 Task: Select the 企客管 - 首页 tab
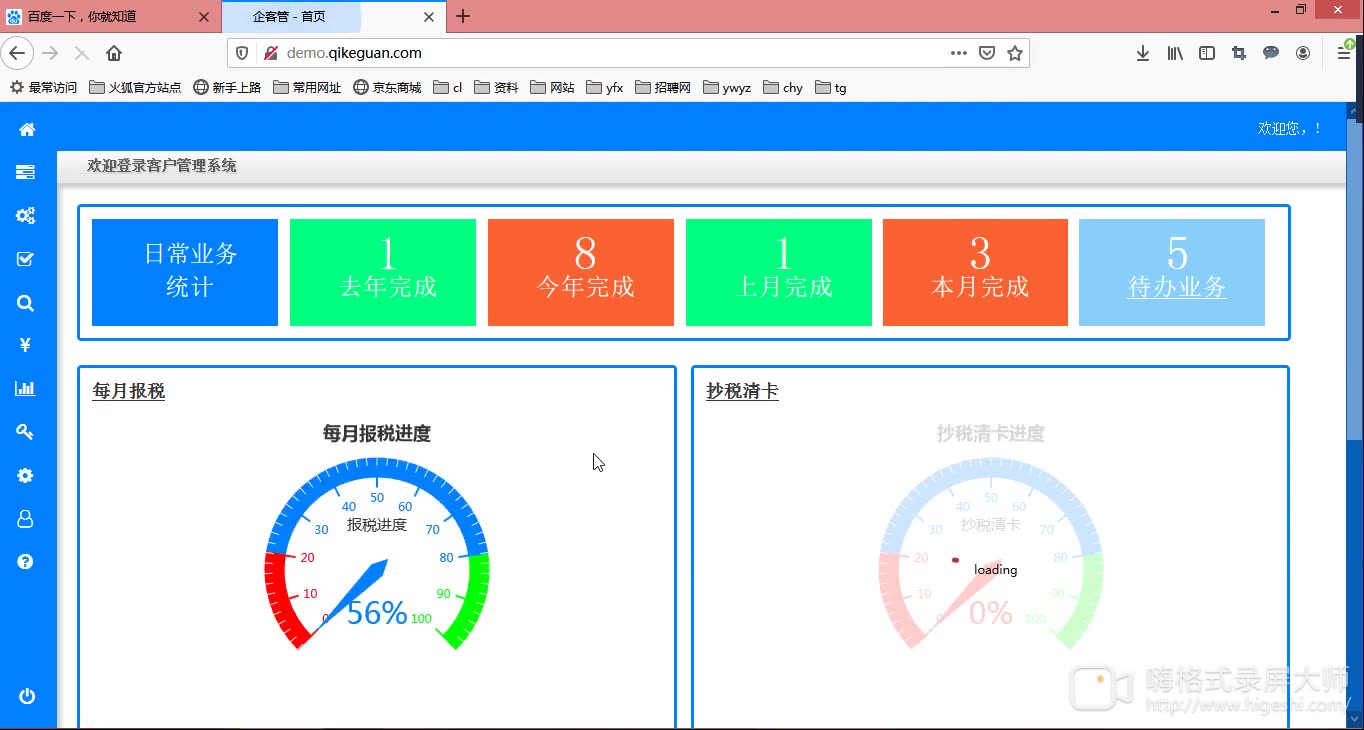pyautogui.click(x=333, y=16)
